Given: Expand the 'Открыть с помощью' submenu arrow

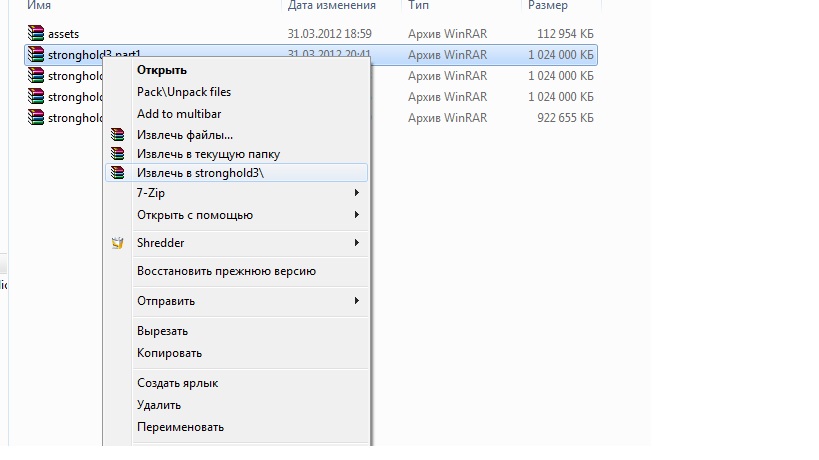Looking at the screenshot, I should [x=356, y=215].
